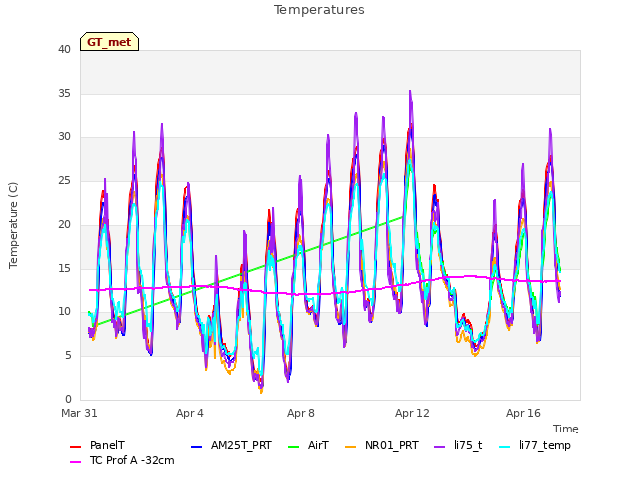This screenshot has height=480, width=640.
Task: Click the AirT legend entry
Action: click(309, 445)
